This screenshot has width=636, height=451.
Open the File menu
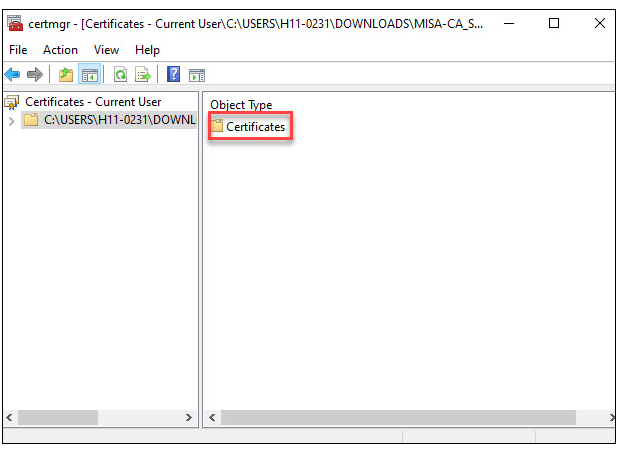pyautogui.click(x=18, y=50)
